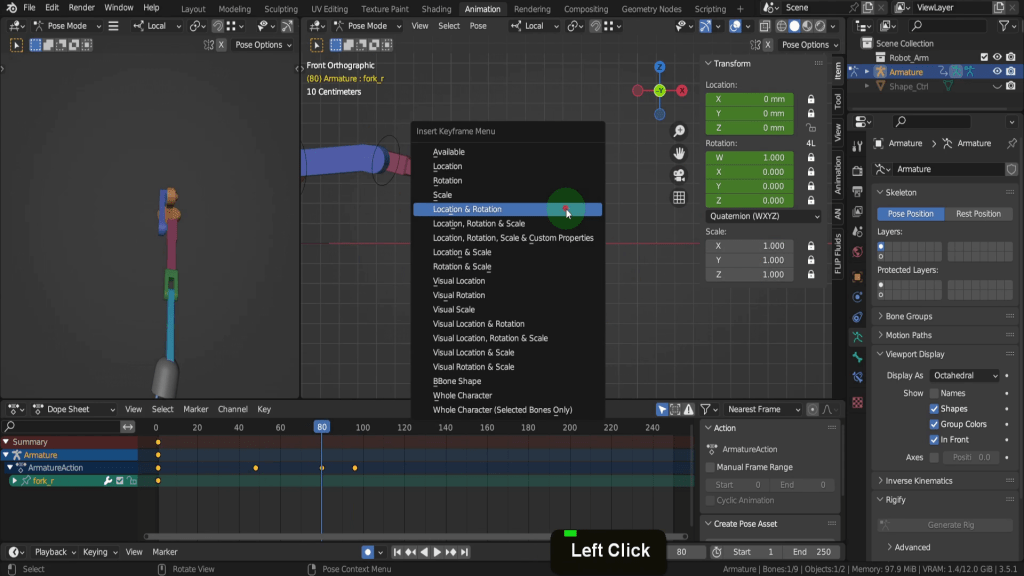
Task: Hide Armature in the outliner
Action: [x=997, y=72]
